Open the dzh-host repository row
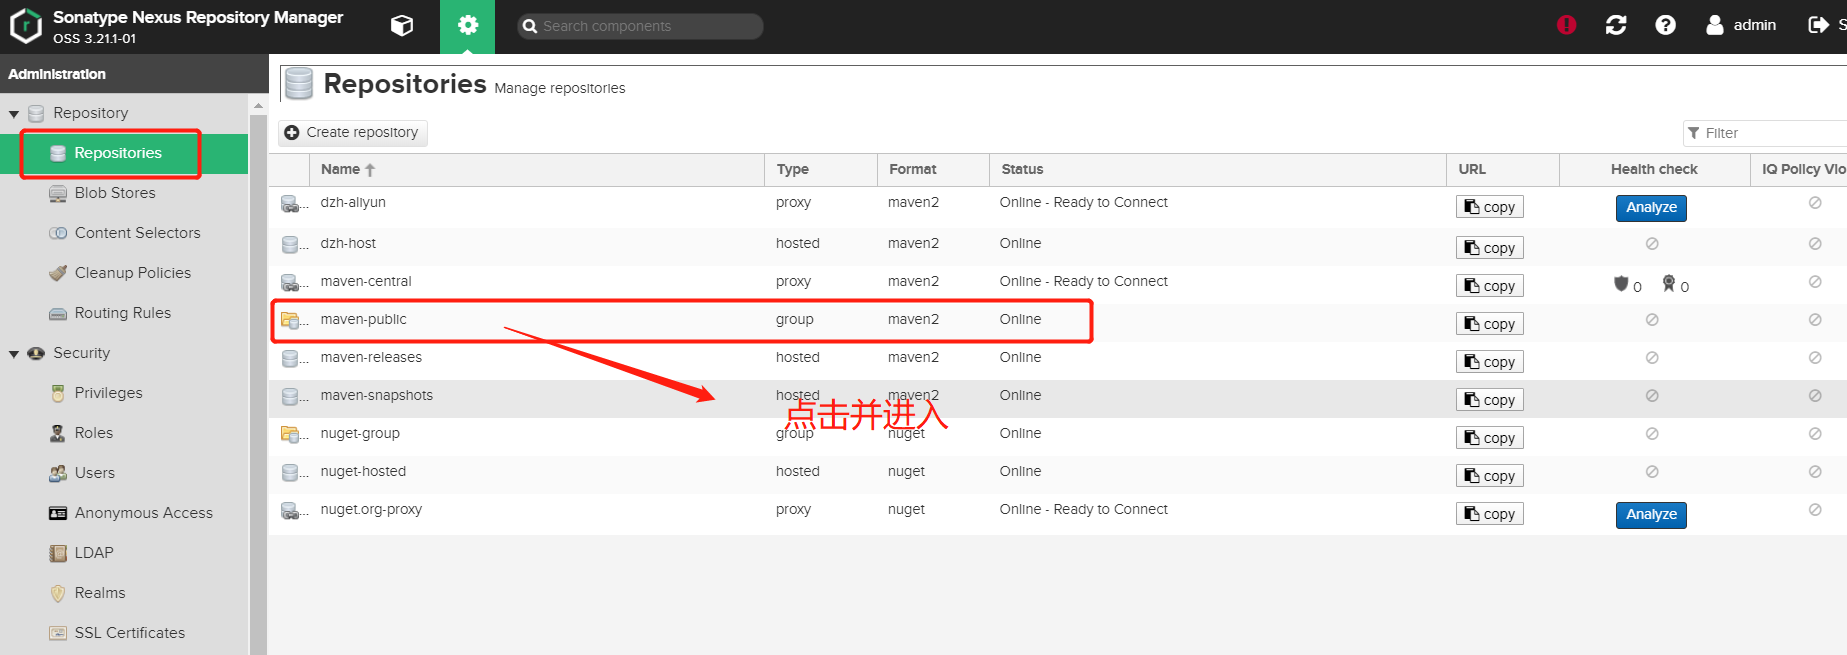The height and width of the screenshot is (655, 1847). 1057,247
